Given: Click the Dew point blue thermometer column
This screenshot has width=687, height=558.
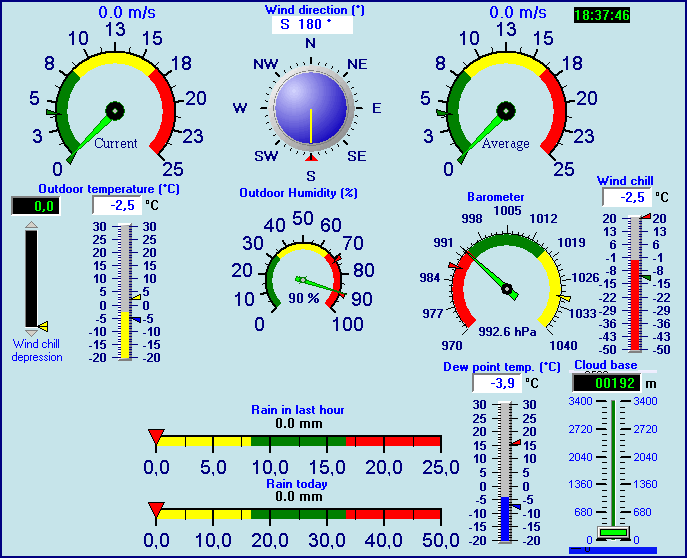Looking at the screenshot, I should [506, 472].
